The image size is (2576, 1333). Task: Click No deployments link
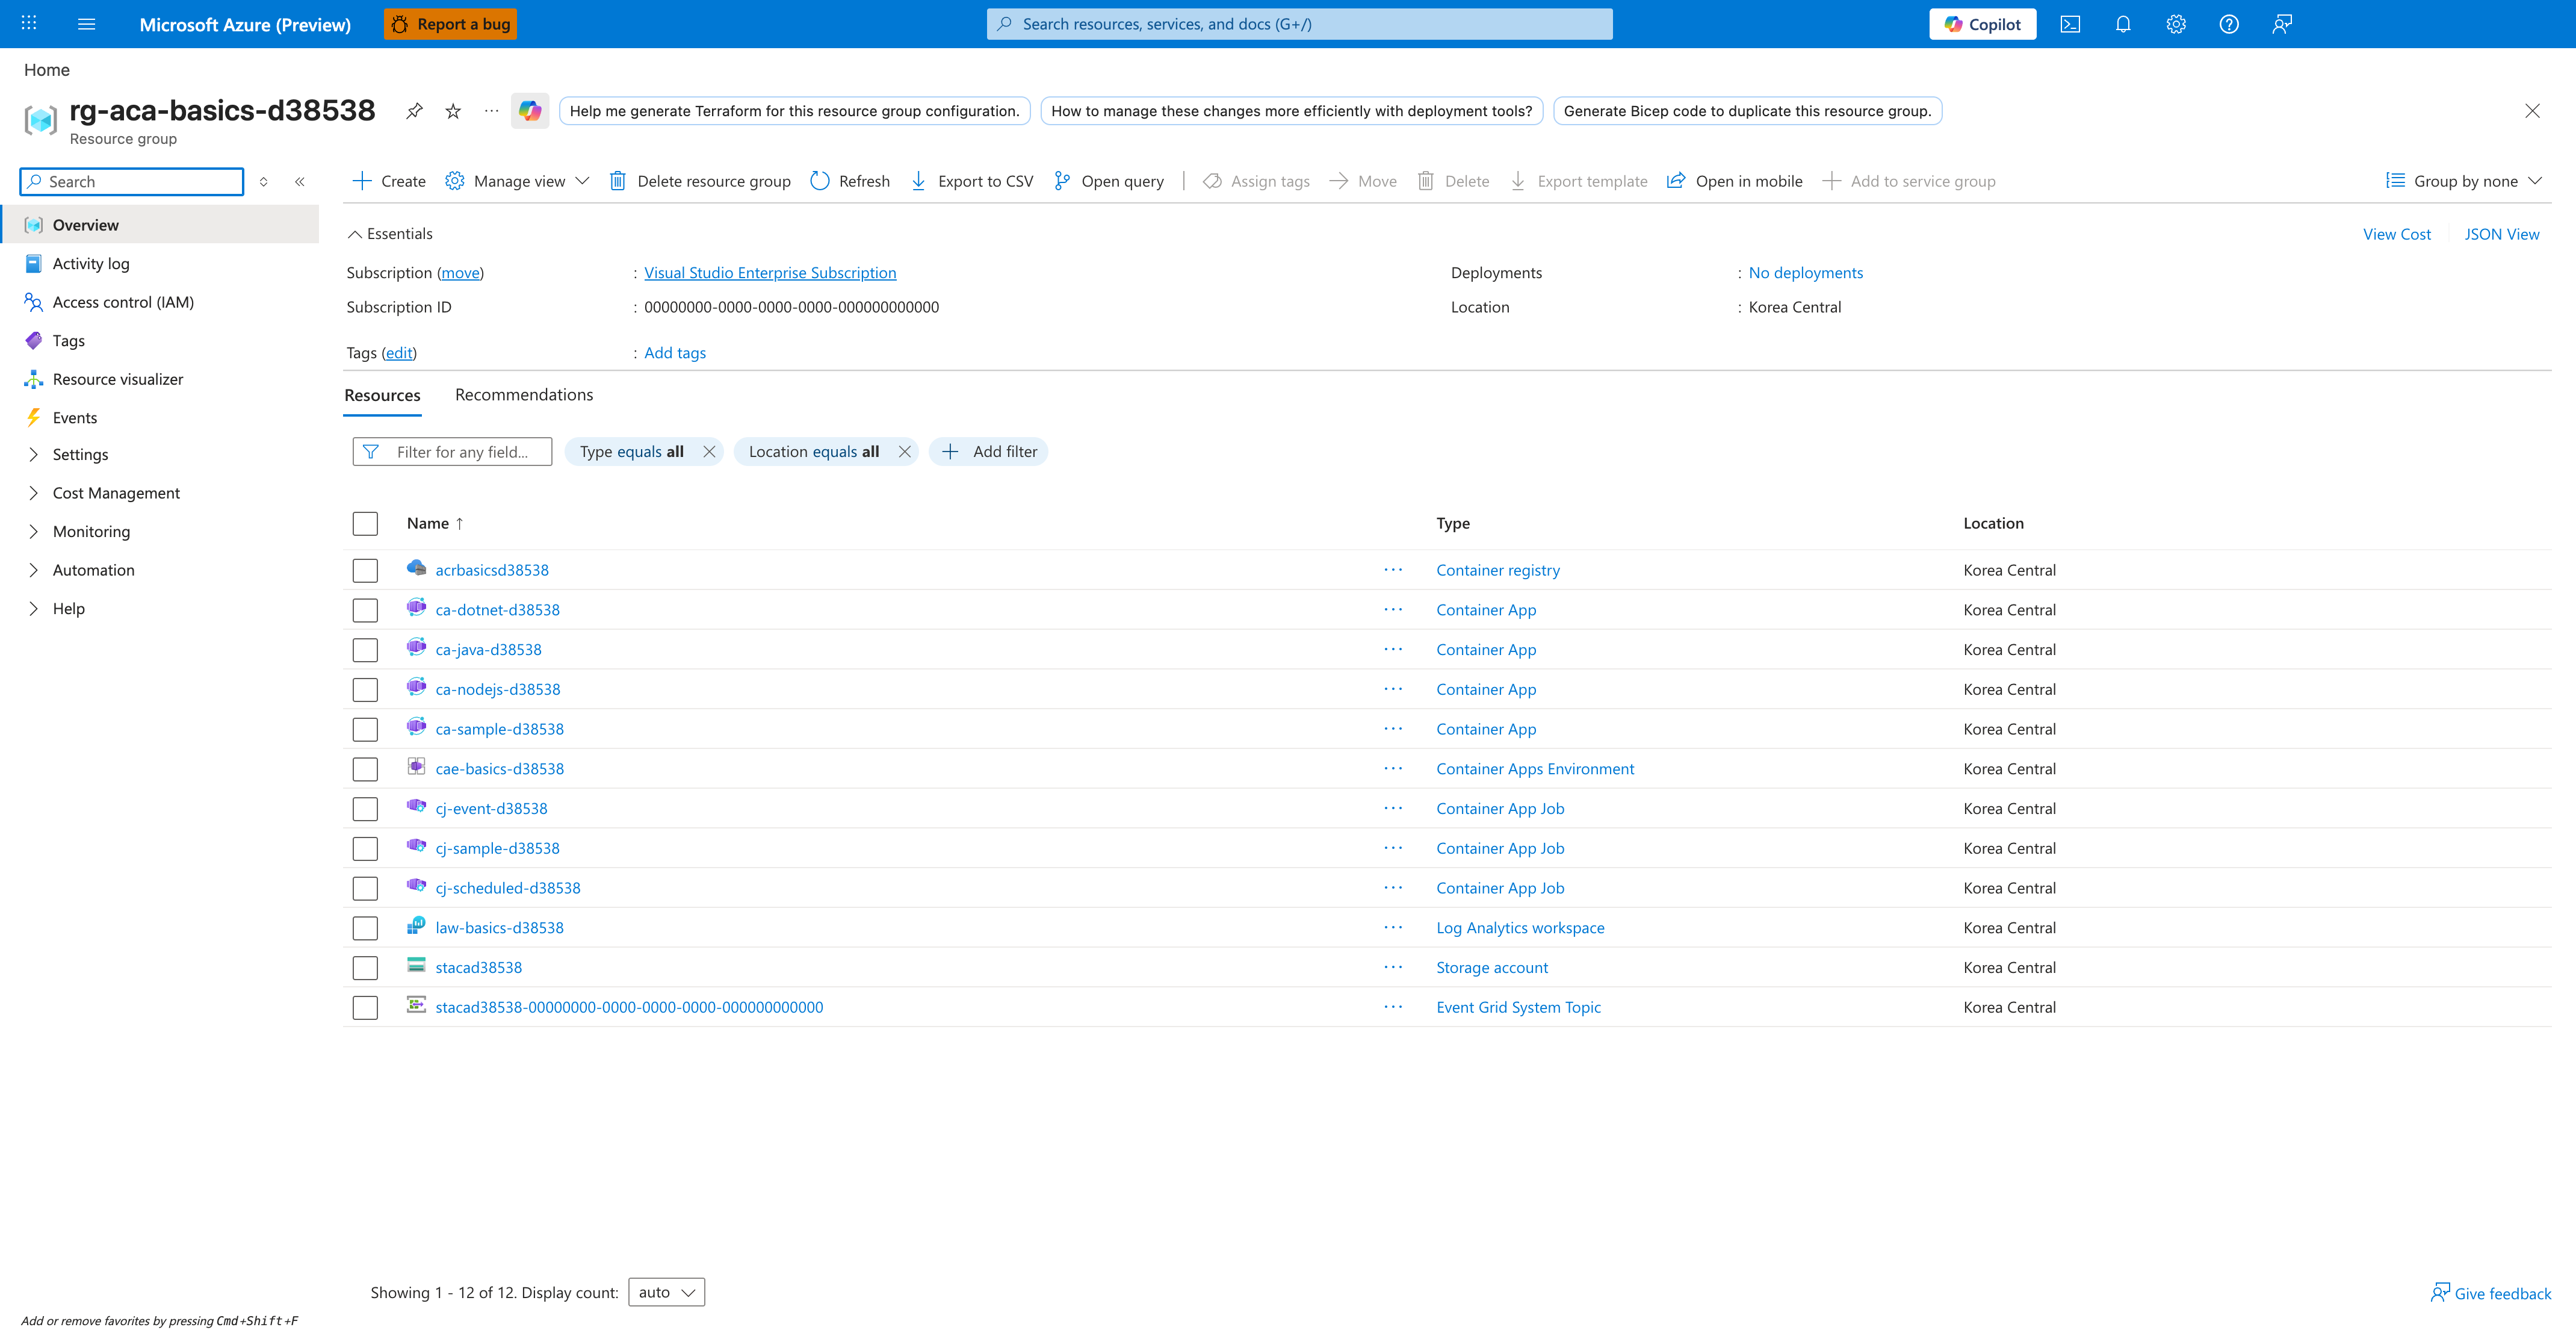[x=1806, y=272]
